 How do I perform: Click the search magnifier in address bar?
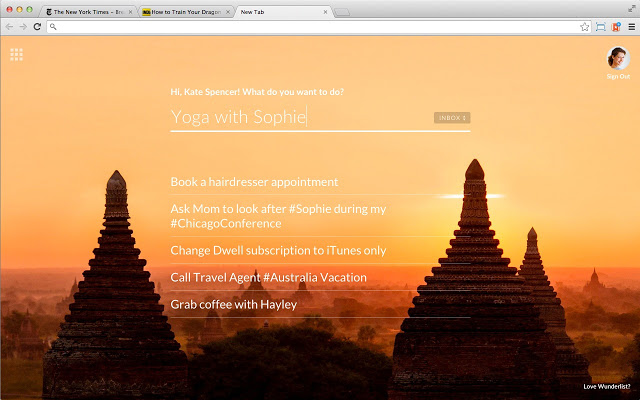(53, 27)
